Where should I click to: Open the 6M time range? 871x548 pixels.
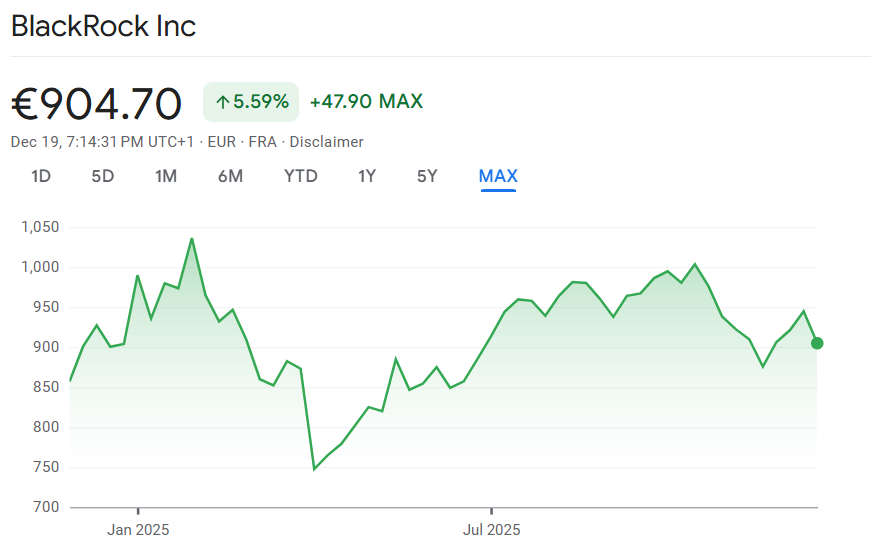[x=230, y=177]
